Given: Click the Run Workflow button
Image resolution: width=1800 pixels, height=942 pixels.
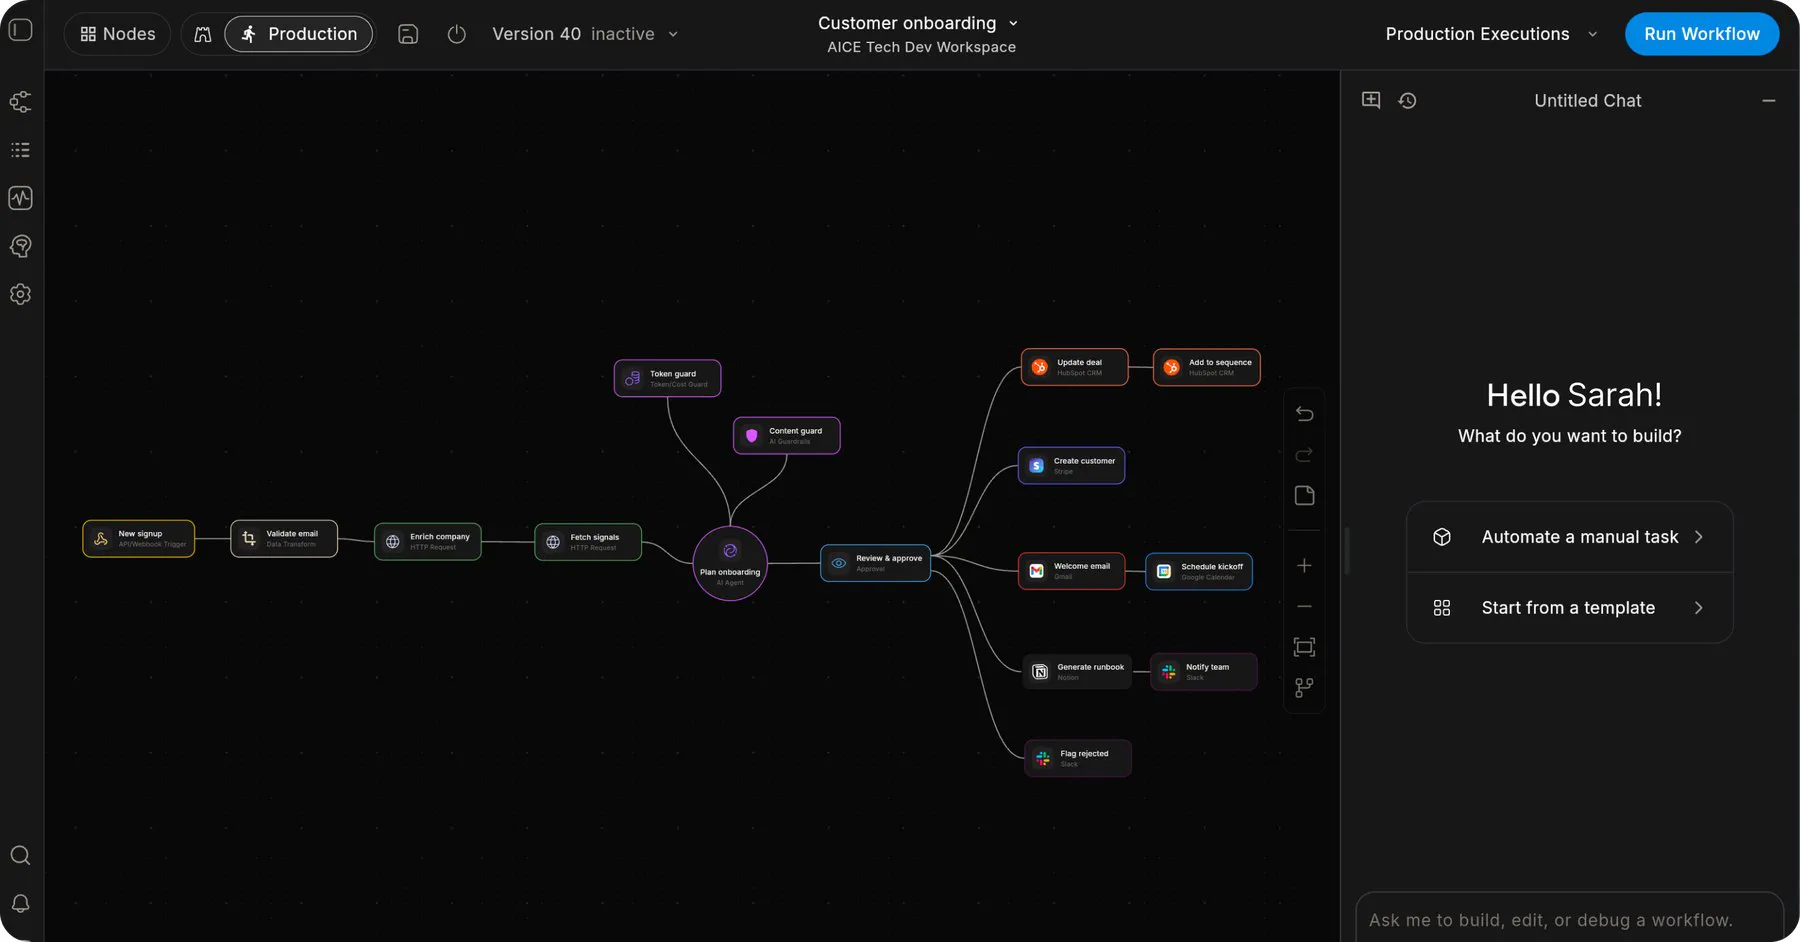Looking at the screenshot, I should click(1702, 34).
